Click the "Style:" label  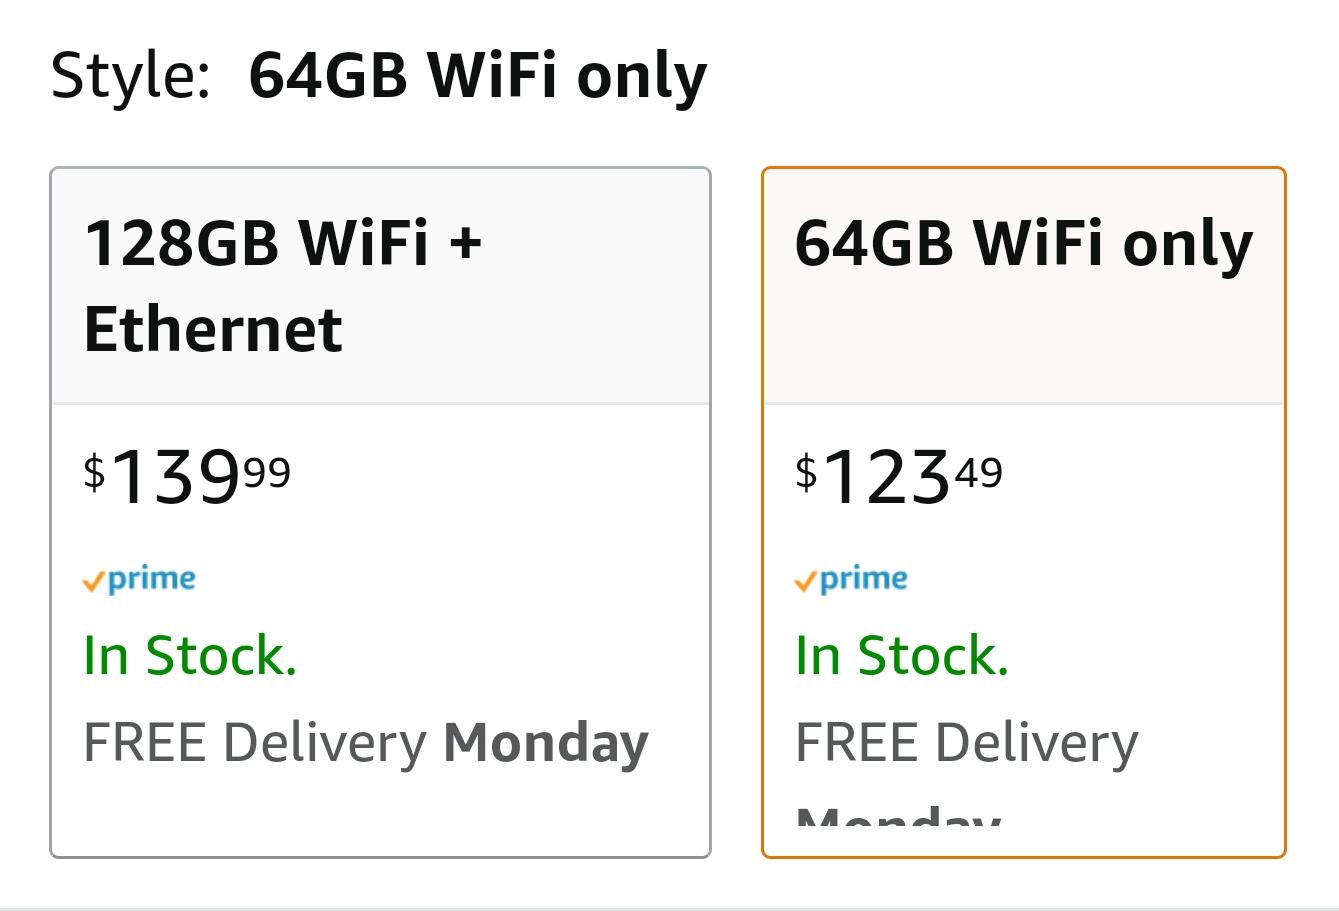coord(130,75)
